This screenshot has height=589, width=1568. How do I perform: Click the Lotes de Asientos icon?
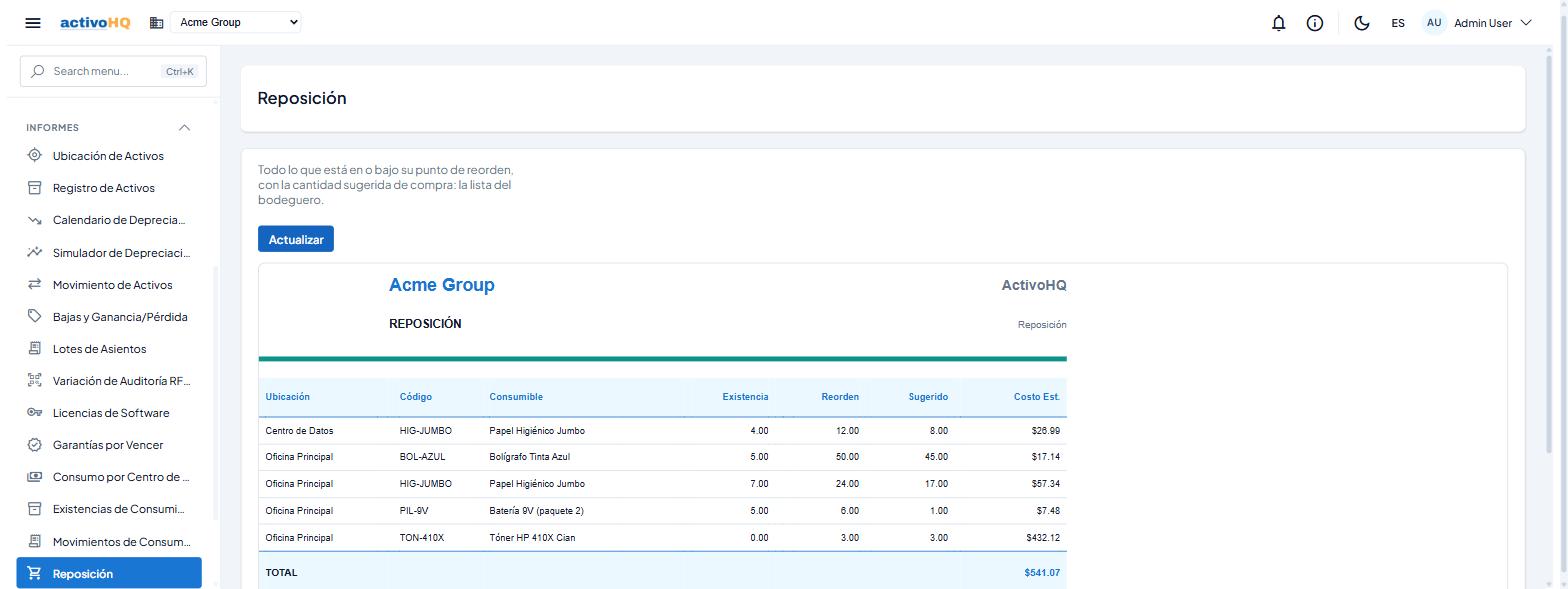35,348
